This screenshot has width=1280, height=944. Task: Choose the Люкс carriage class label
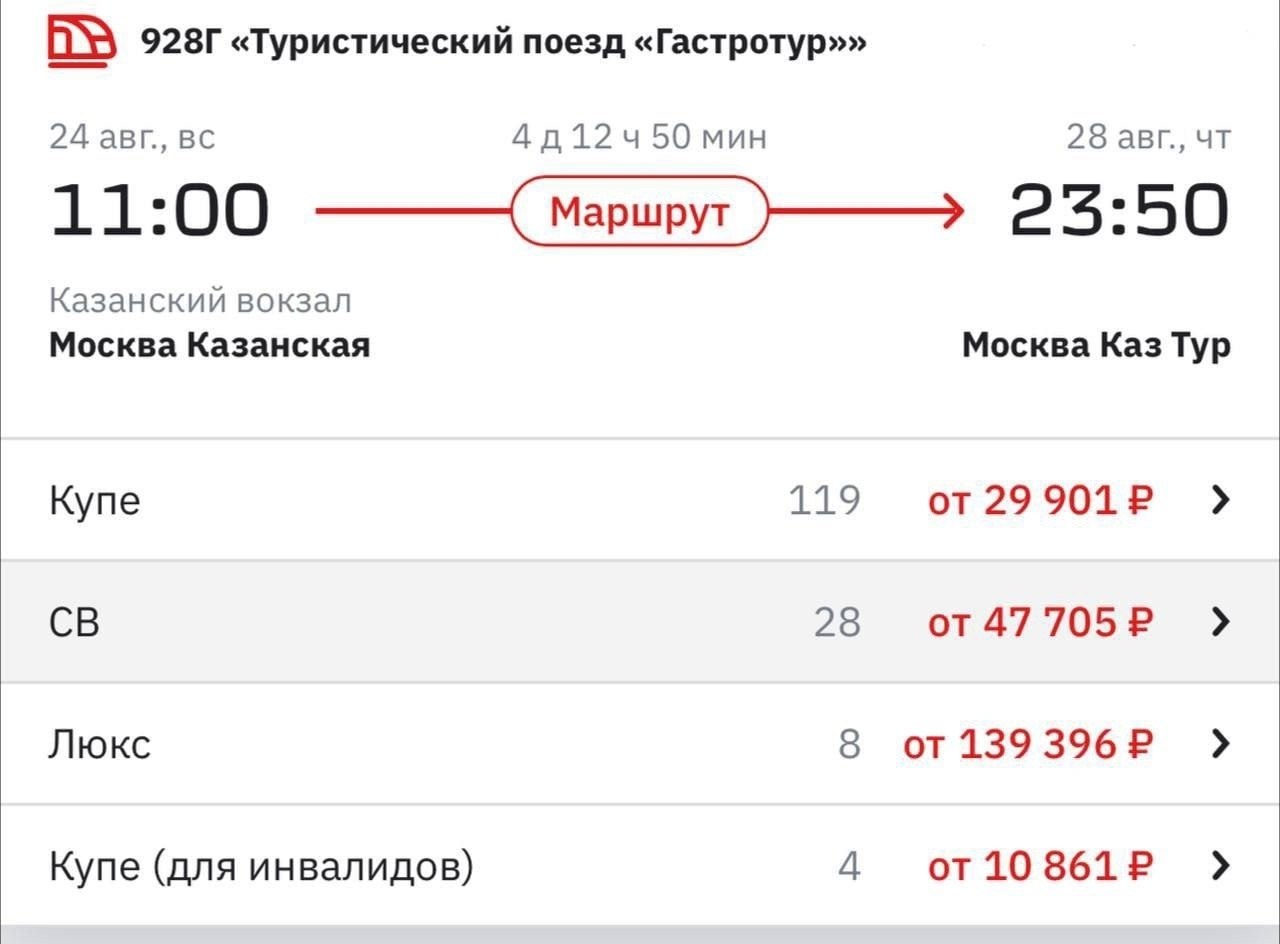(100, 745)
